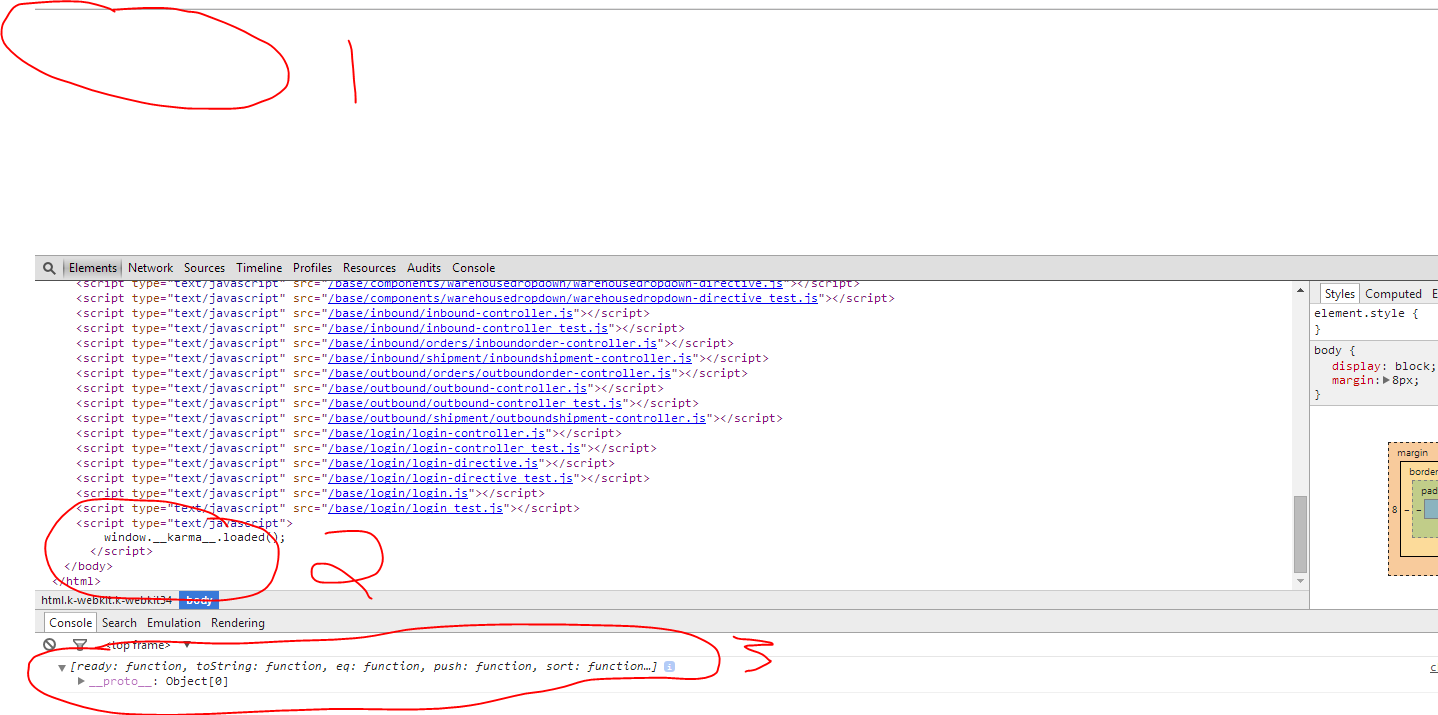Select html.k-webkit.k-webkit34 breadcrumb

[107, 600]
